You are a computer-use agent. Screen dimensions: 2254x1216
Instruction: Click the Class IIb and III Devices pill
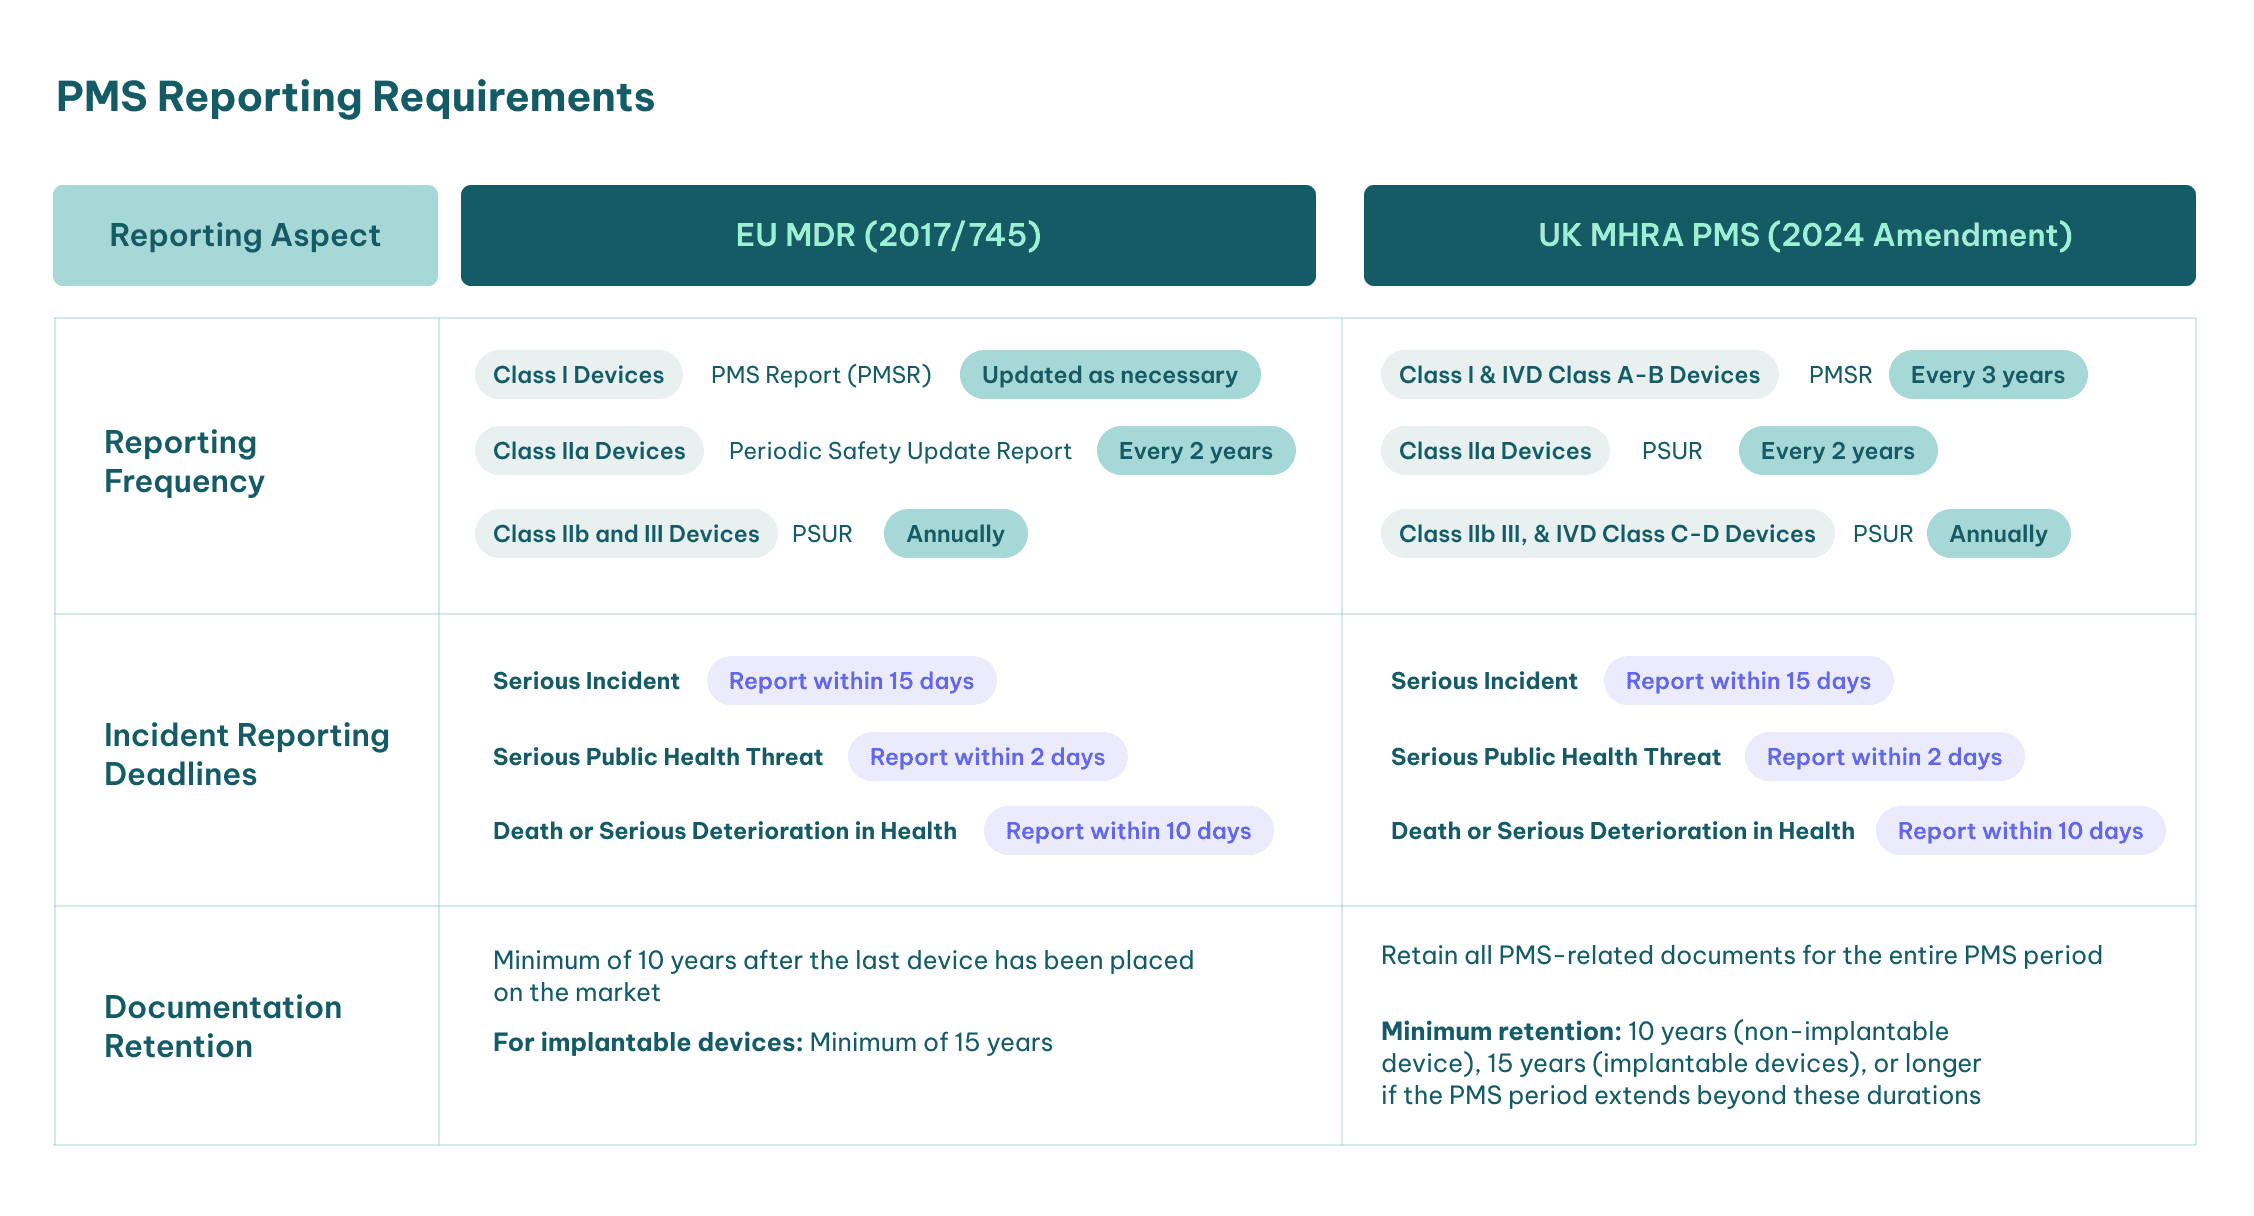626,534
